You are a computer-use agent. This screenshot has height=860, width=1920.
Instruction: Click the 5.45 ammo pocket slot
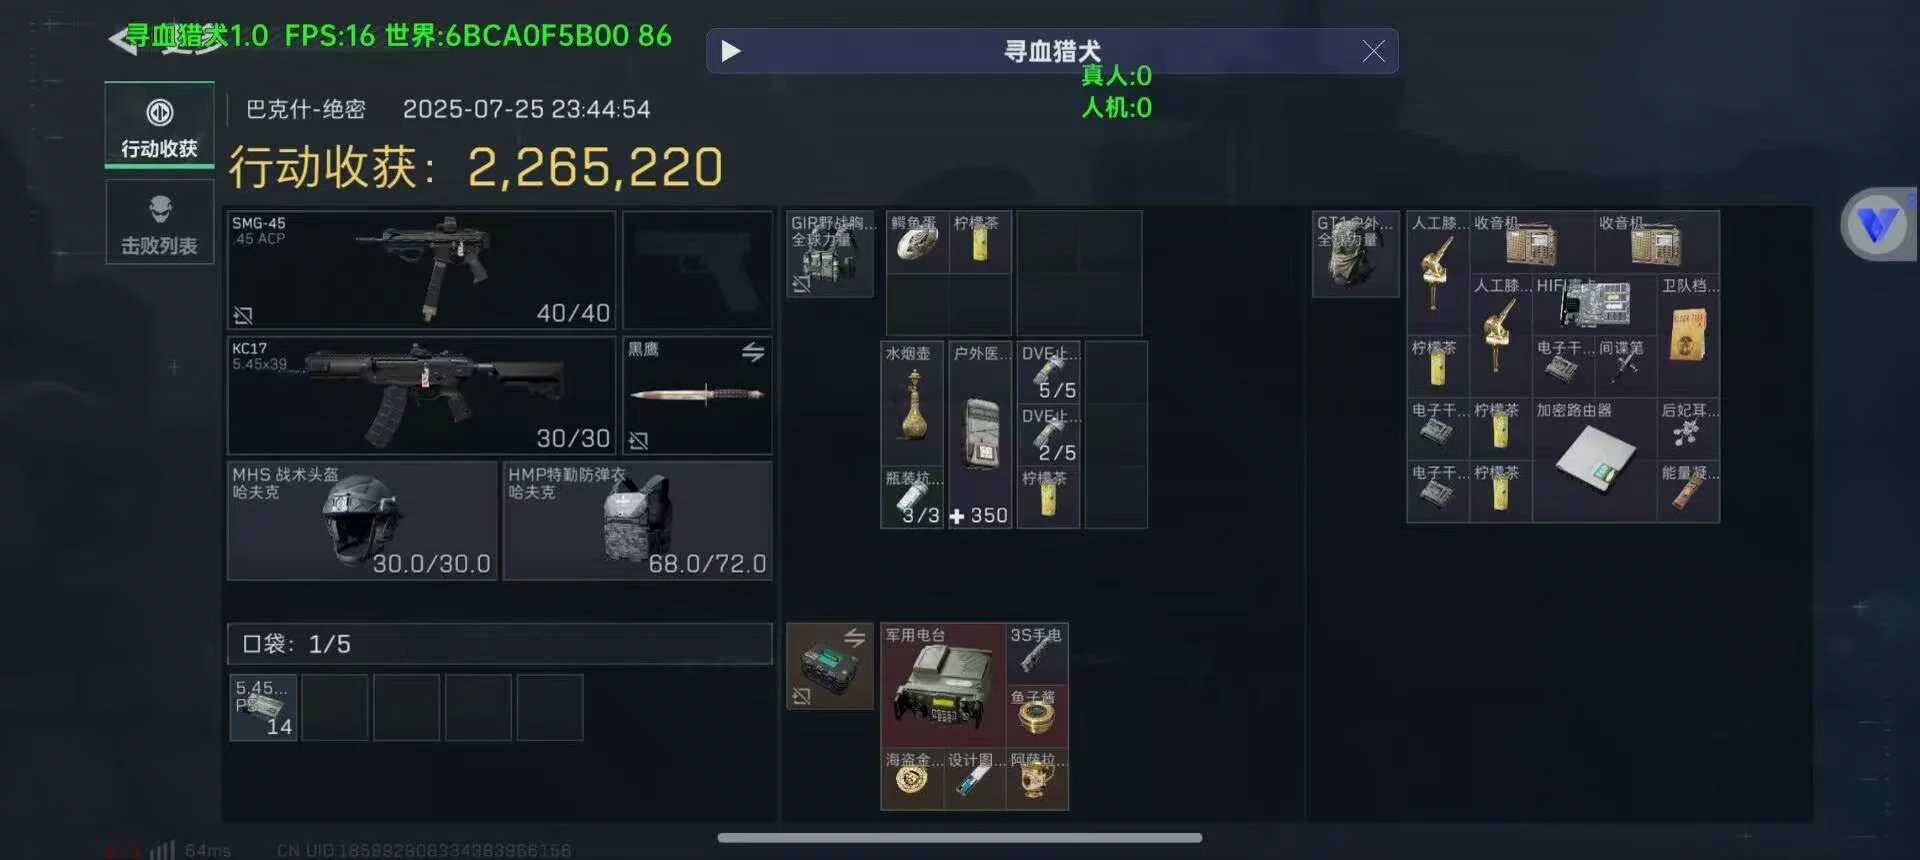[x=263, y=707]
